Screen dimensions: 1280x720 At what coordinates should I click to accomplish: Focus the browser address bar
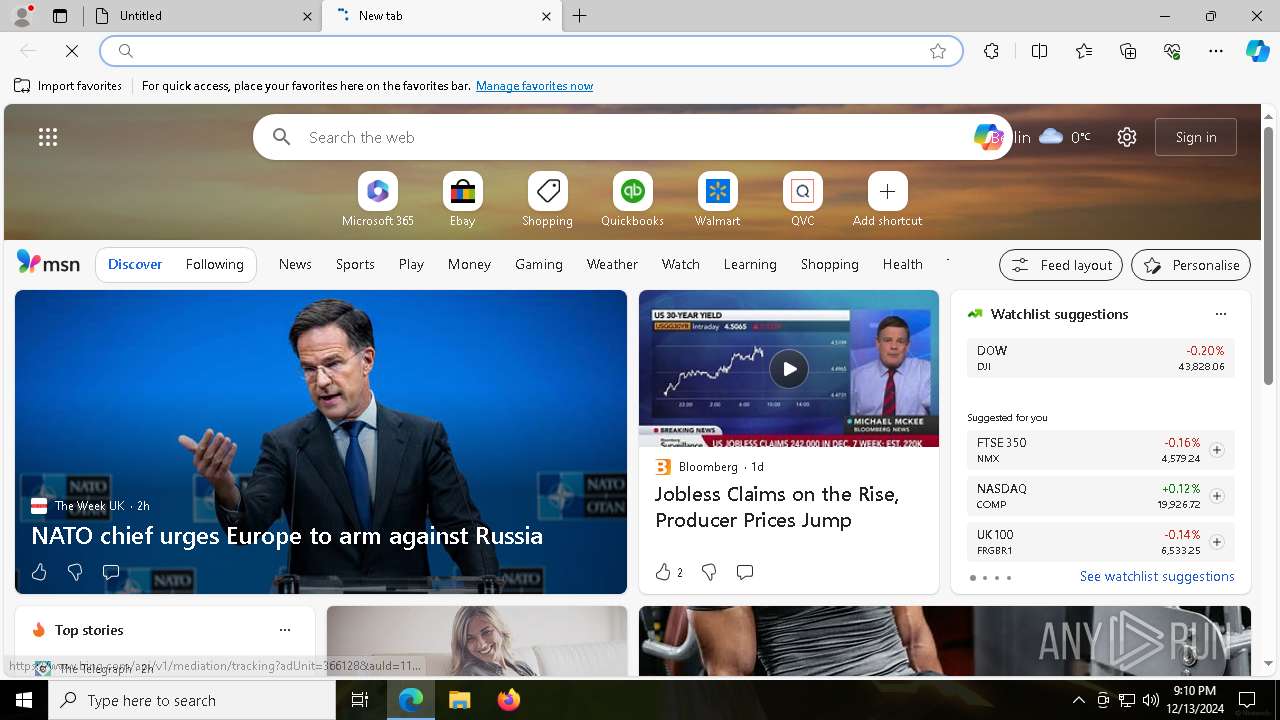click(x=530, y=51)
